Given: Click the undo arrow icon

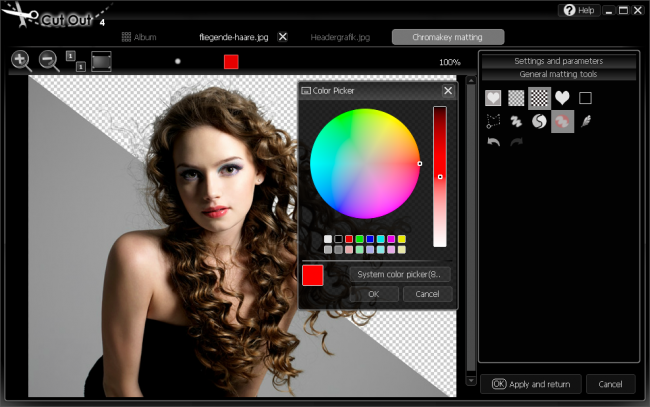Looking at the screenshot, I should tap(493, 142).
